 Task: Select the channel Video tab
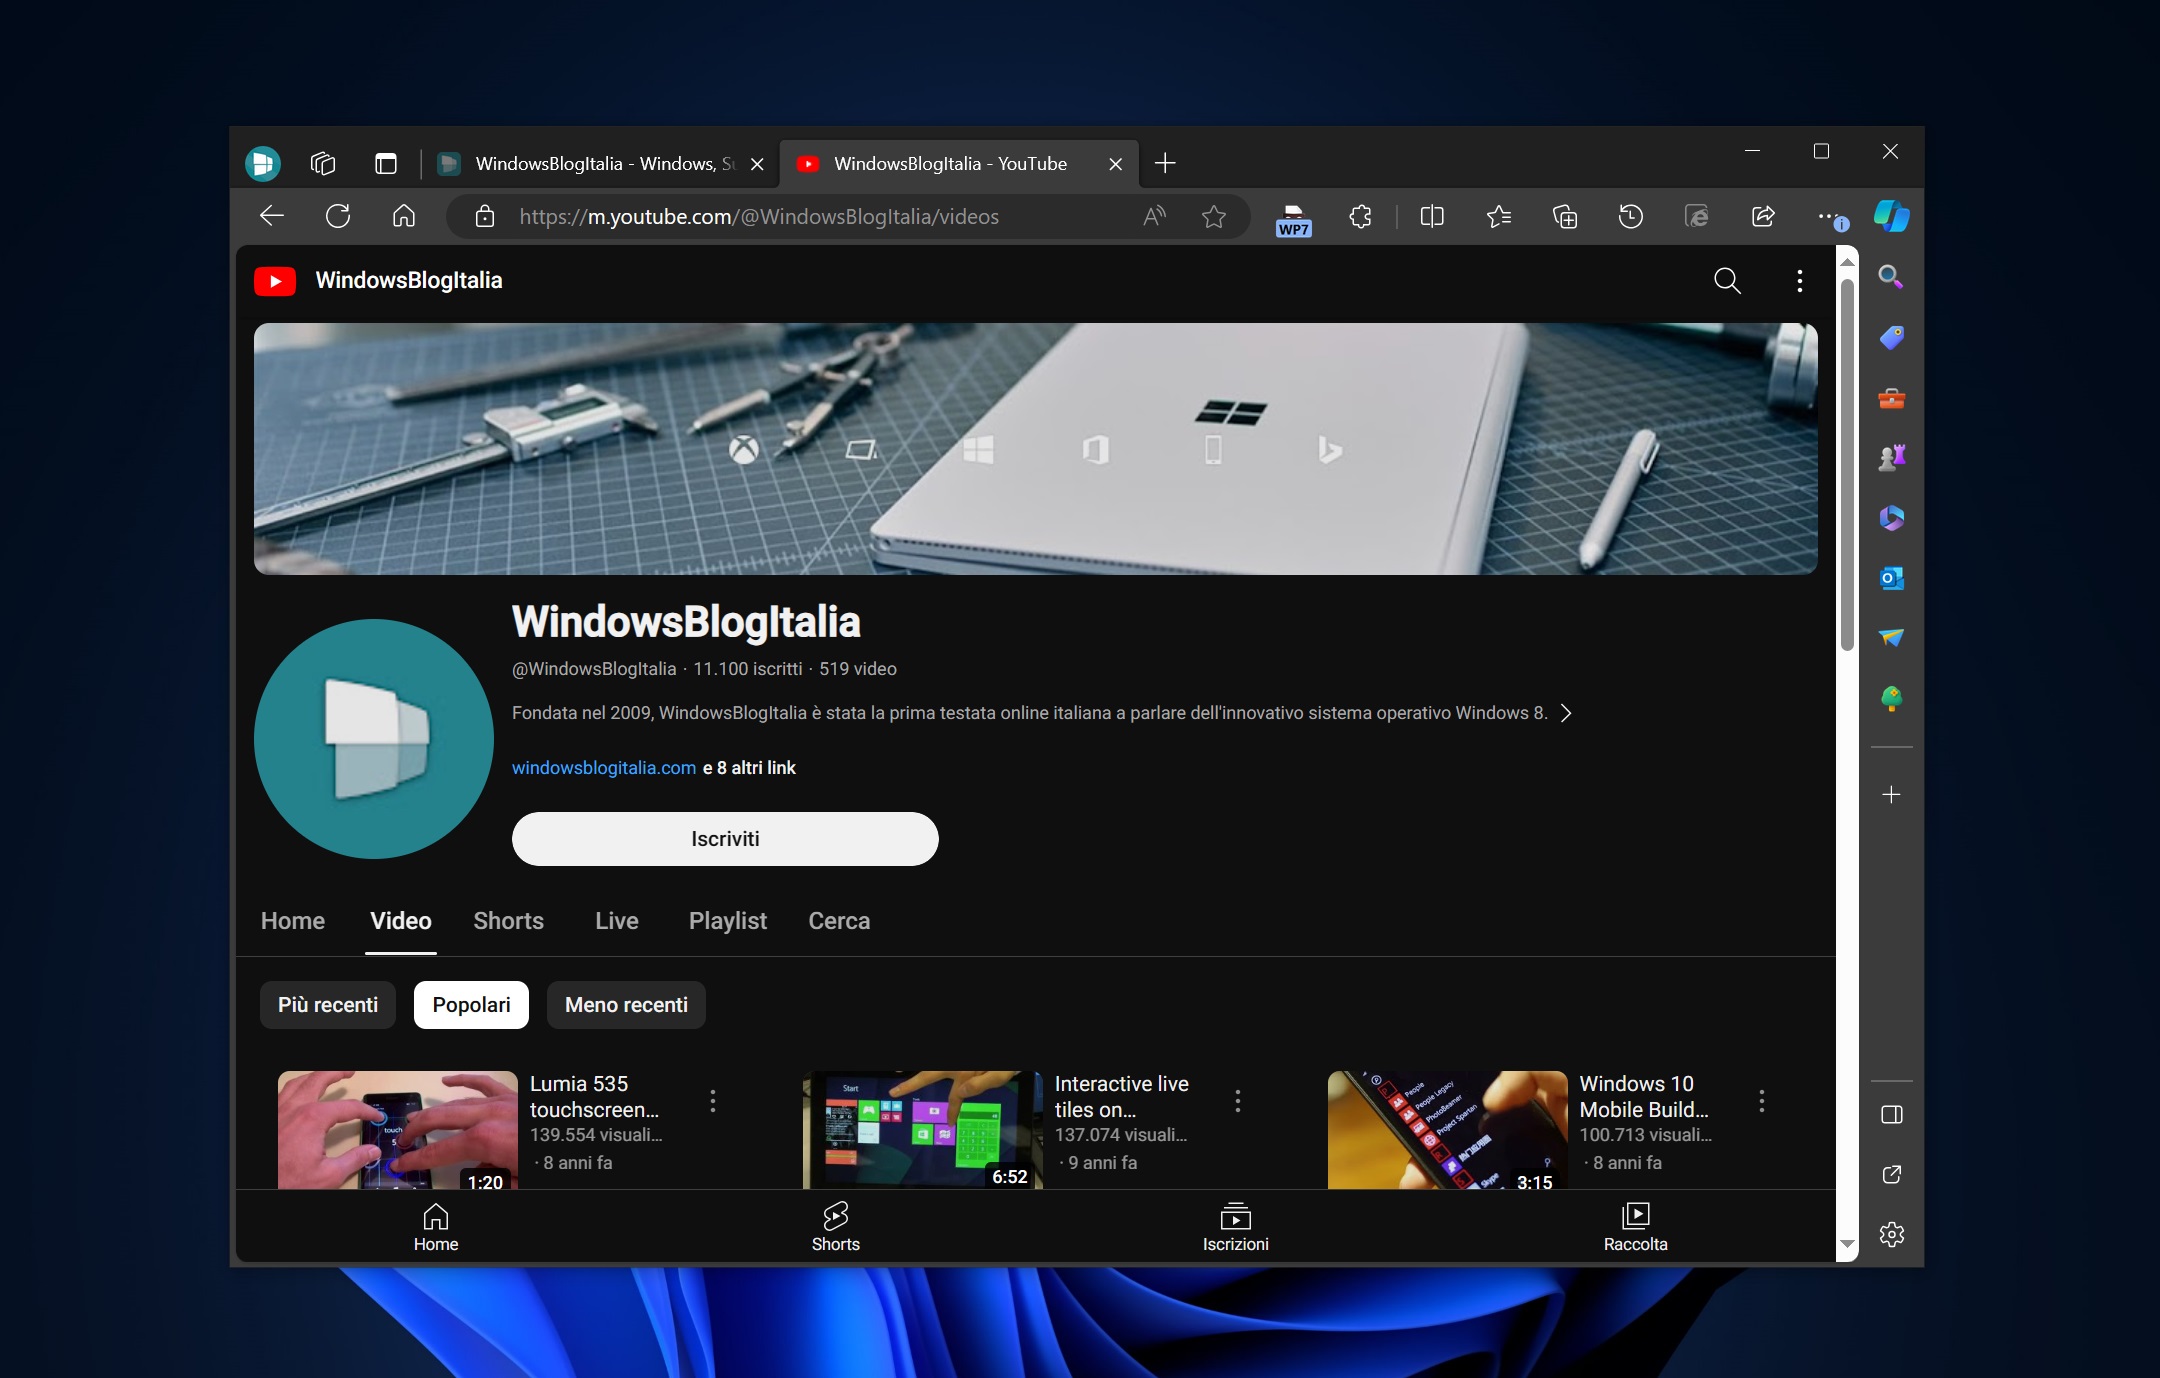(401, 921)
